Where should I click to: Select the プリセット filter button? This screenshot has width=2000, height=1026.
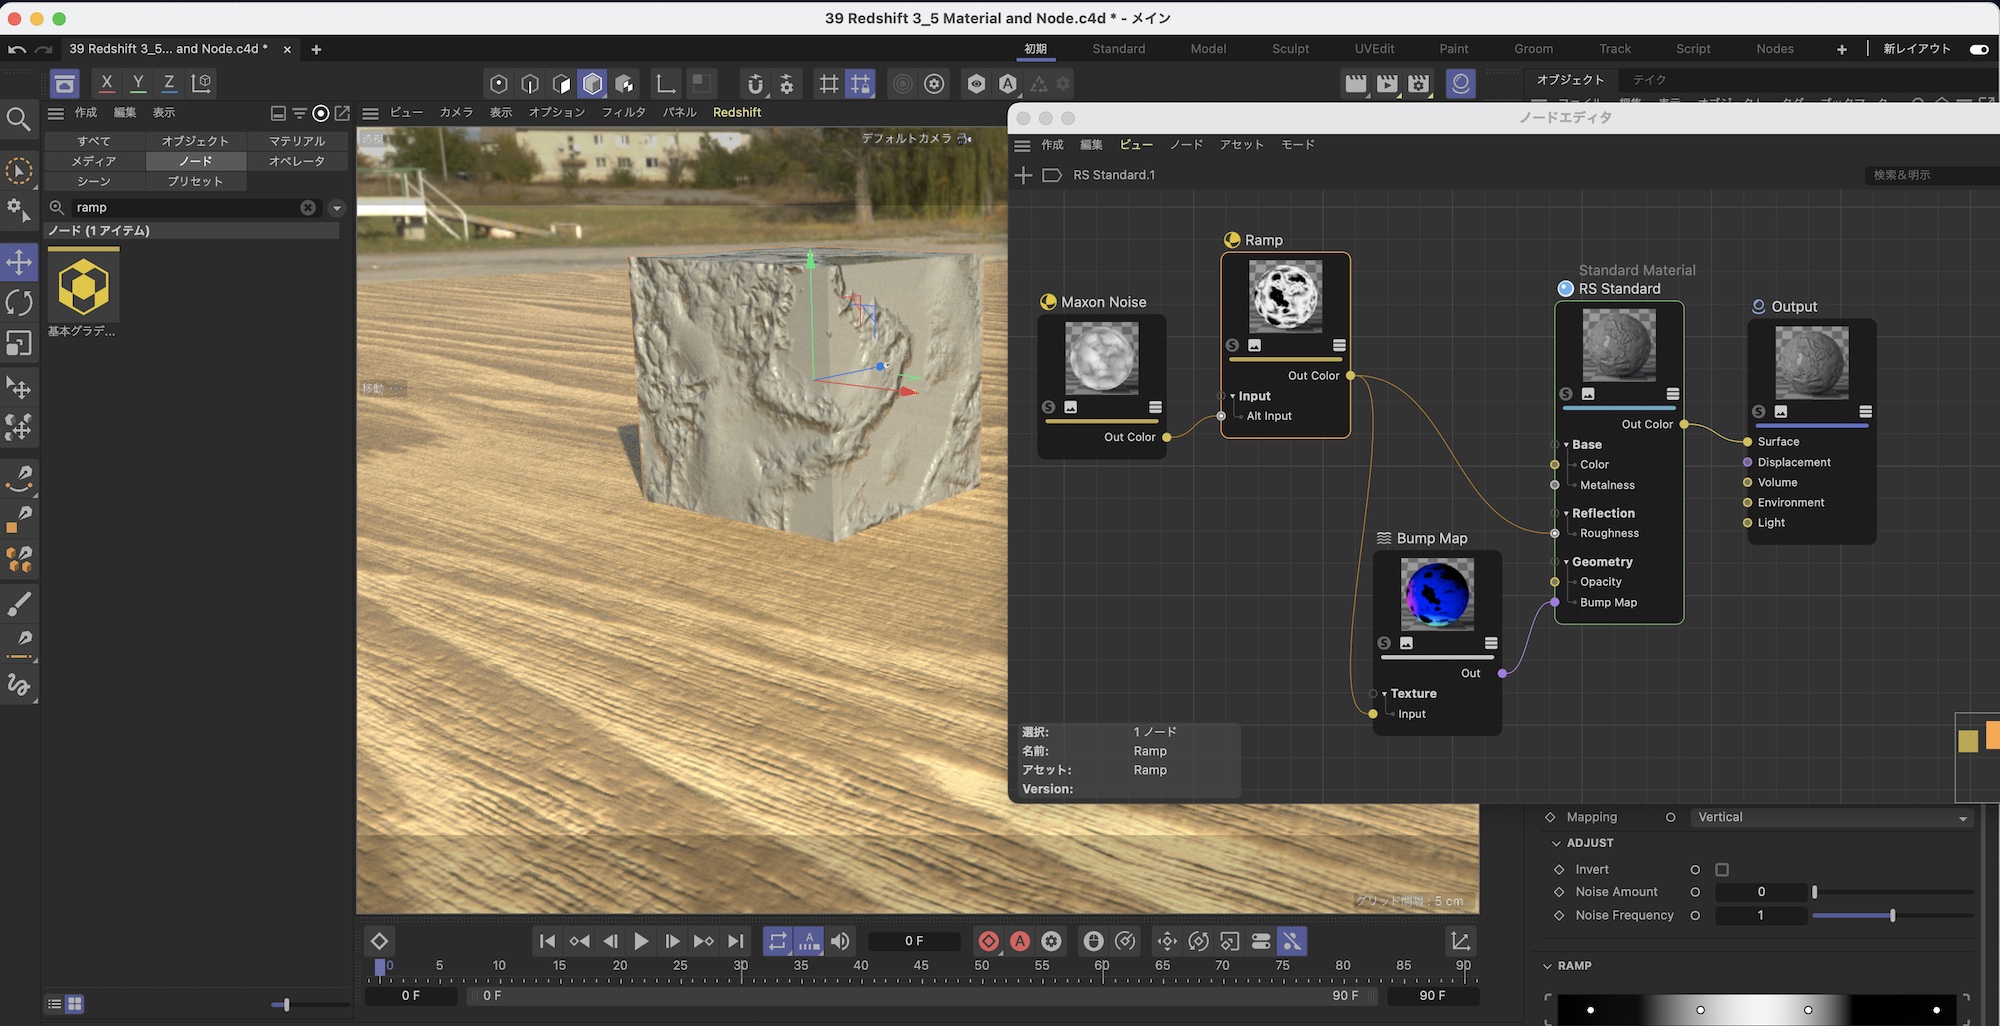tap(195, 181)
